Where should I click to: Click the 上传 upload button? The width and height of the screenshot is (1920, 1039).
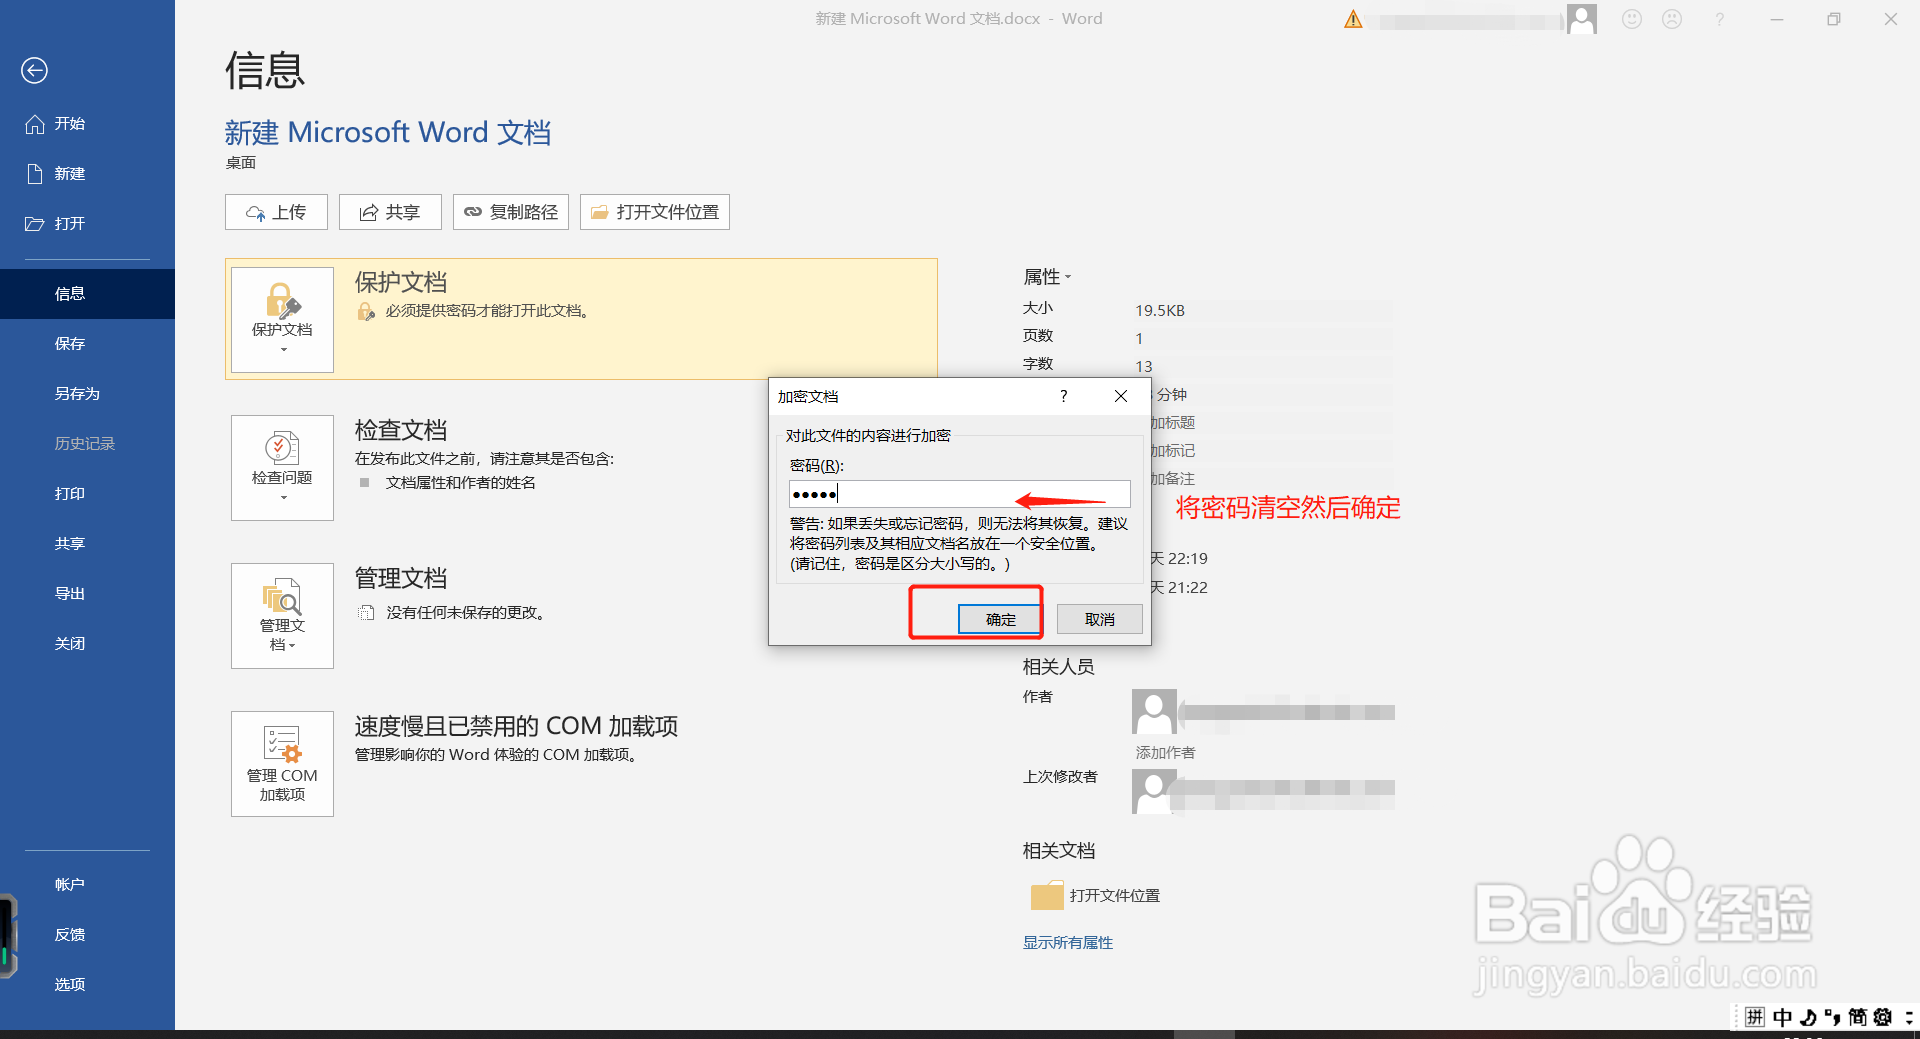coord(276,212)
